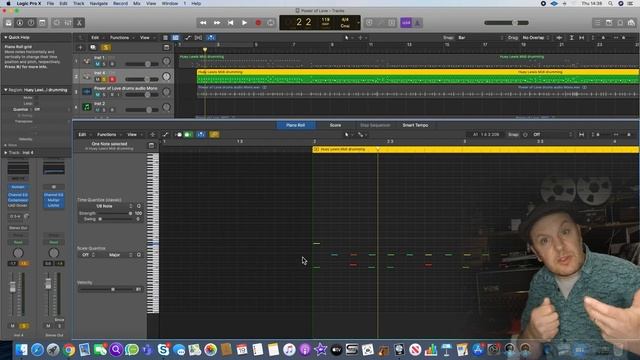This screenshot has height=360, width=640.
Task: Click the red Record button
Action: (258, 23)
